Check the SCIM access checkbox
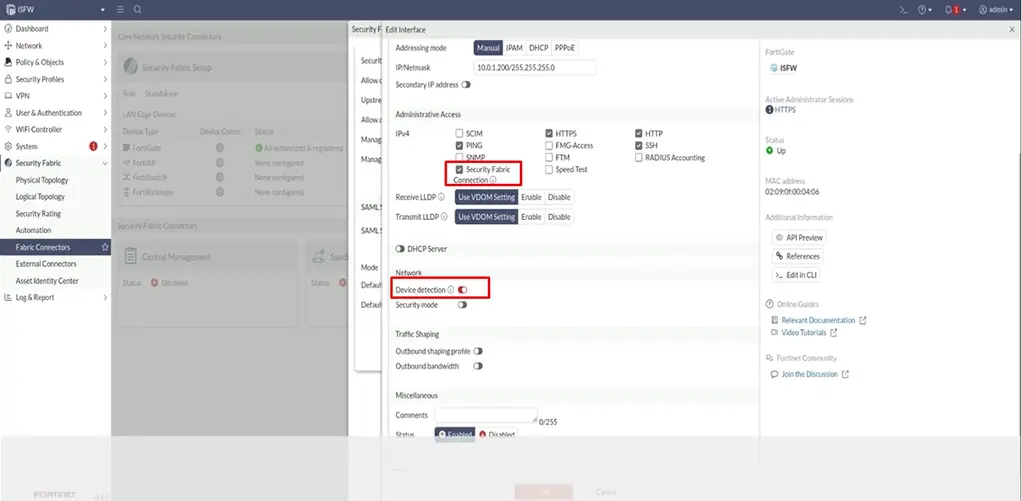 click(460, 134)
